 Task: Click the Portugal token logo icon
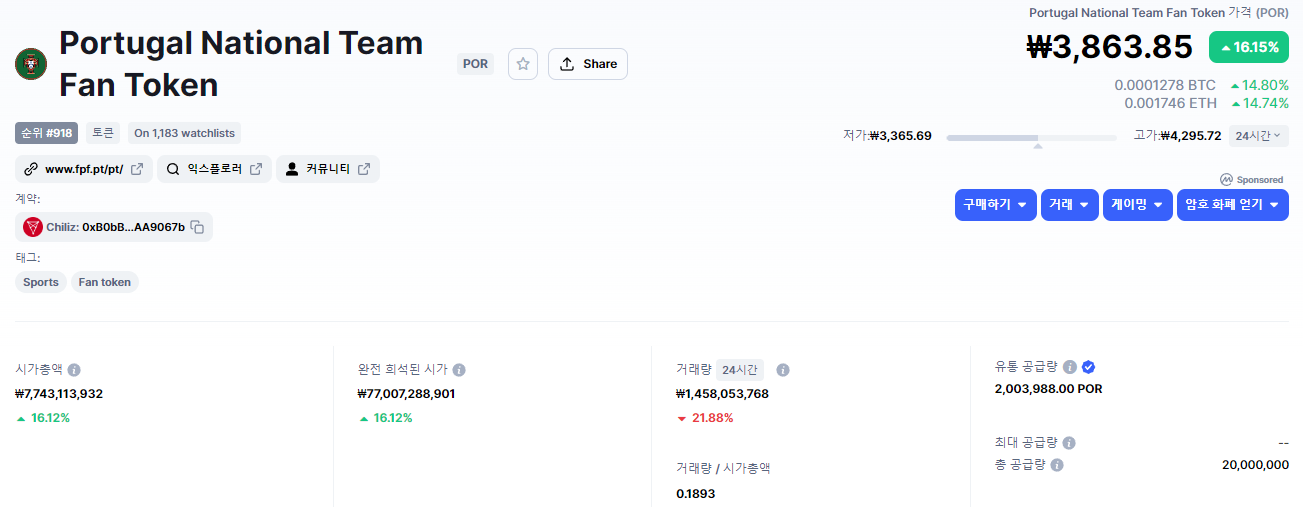[x=31, y=64]
